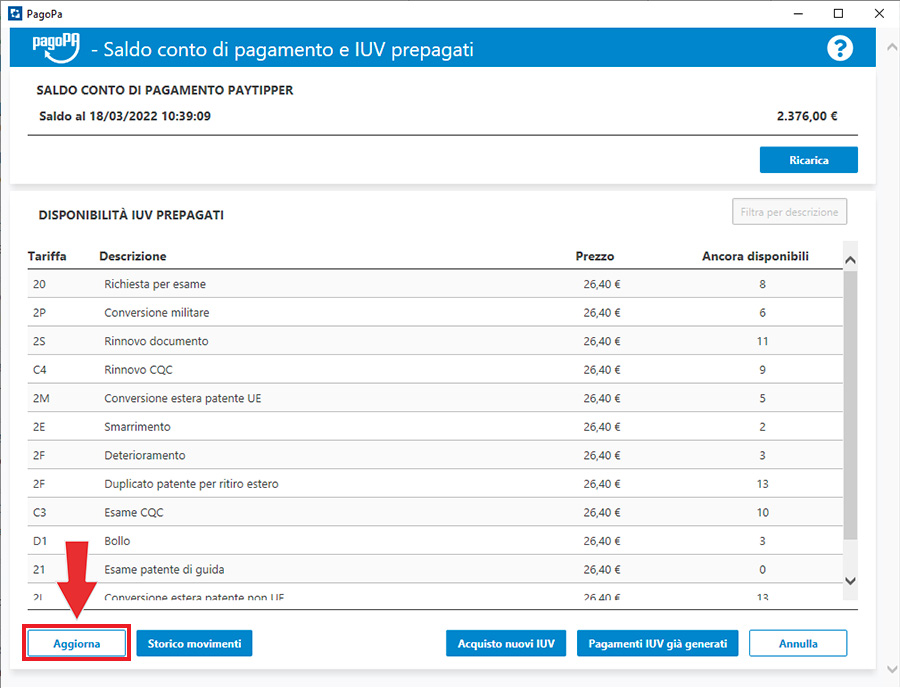Click the table vertical scrollbar thumb

click(851, 400)
